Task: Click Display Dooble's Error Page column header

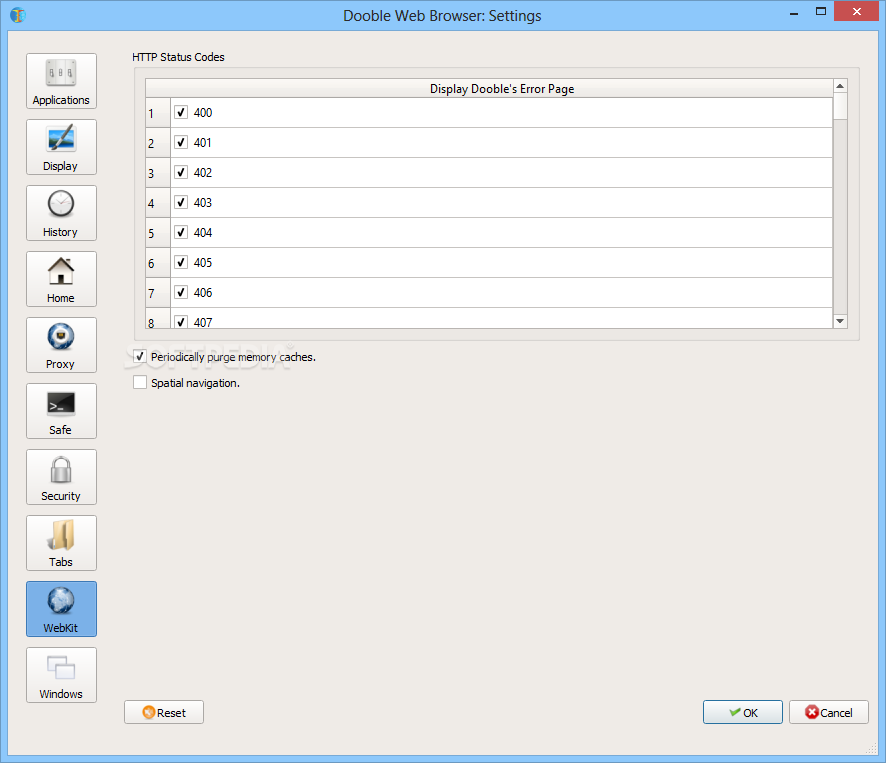Action: (489, 89)
